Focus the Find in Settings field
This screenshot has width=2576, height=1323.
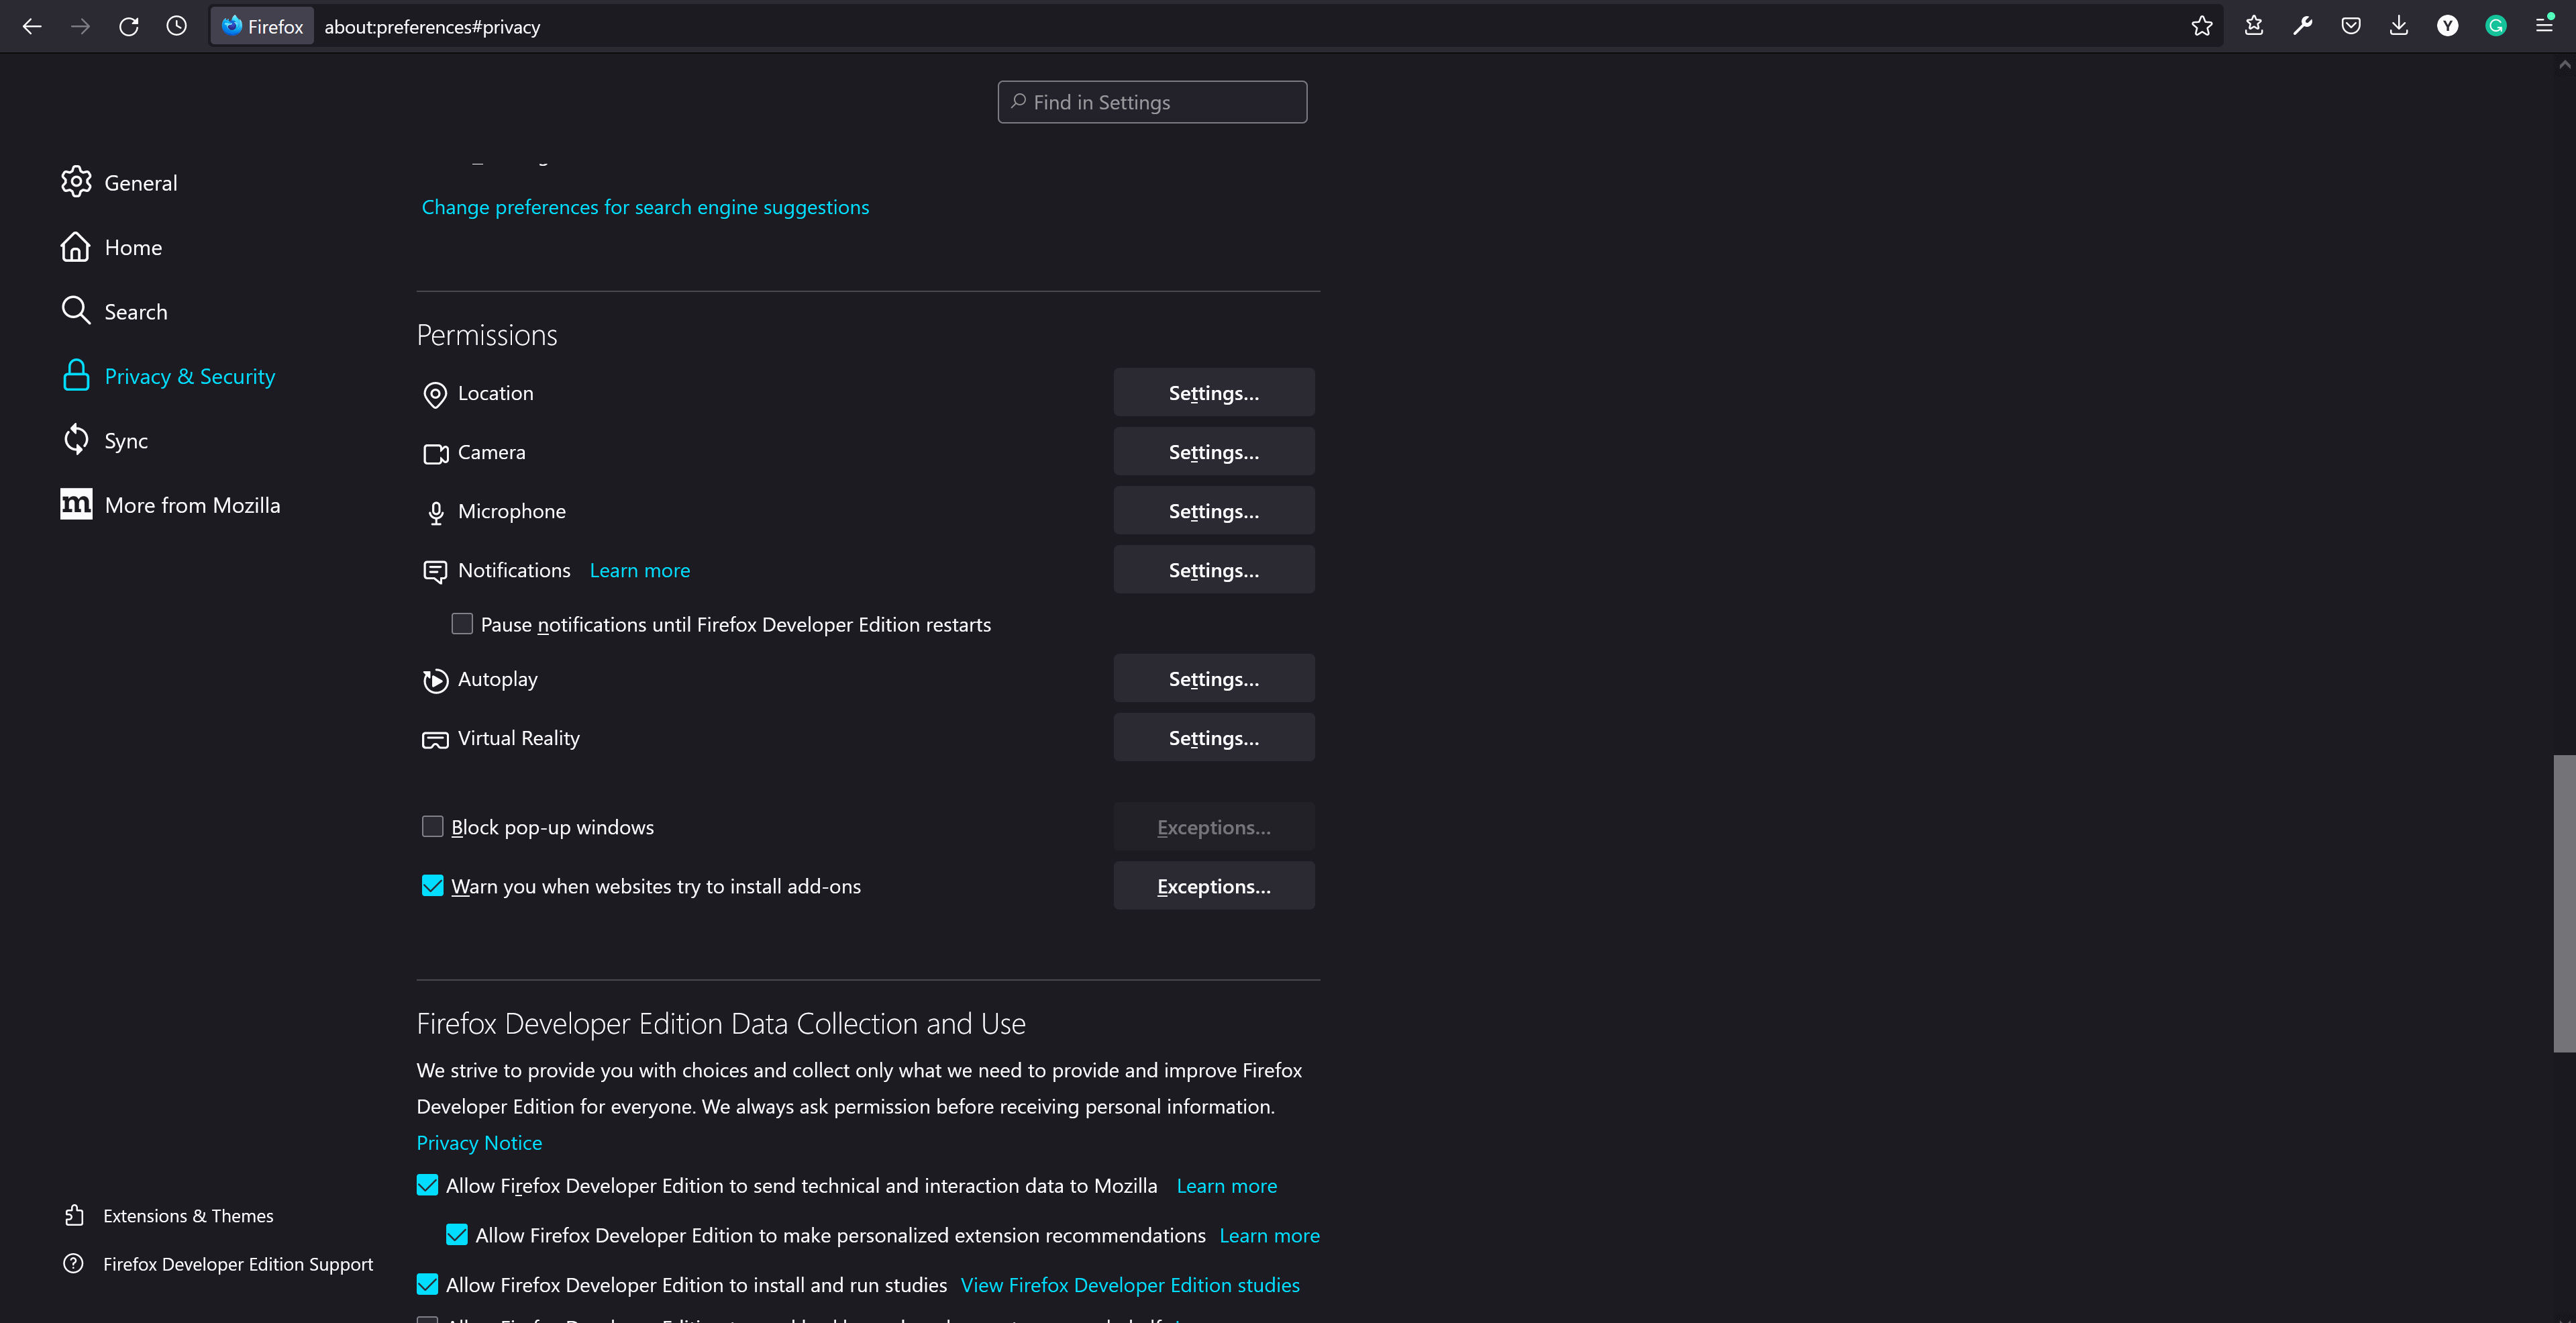click(x=1152, y=102)
